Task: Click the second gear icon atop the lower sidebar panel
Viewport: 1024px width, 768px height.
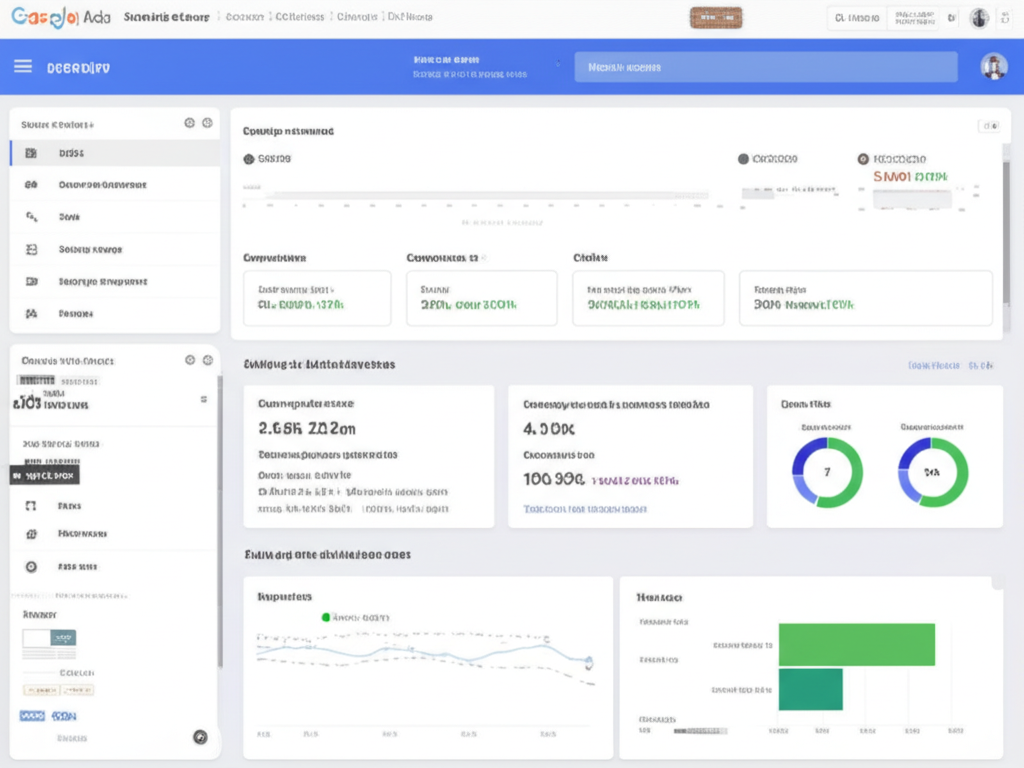Action: [x=207, y=360]
